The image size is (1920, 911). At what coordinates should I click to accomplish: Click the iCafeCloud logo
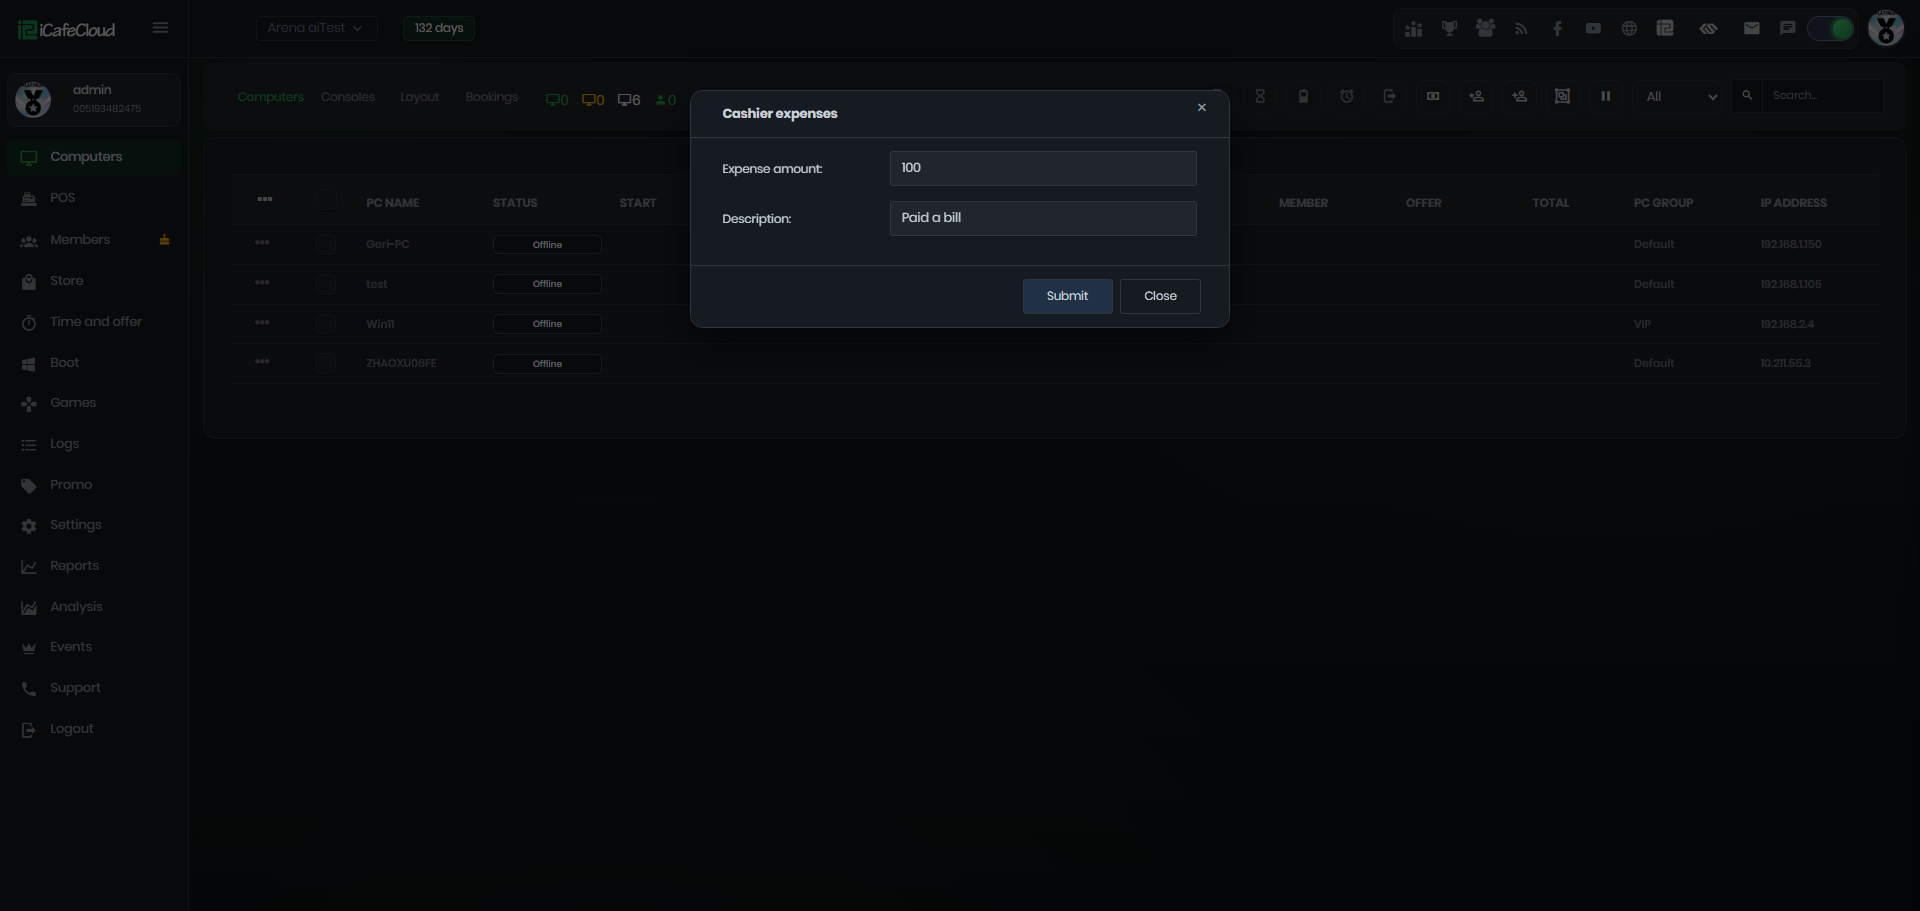[x=67, y=30]
